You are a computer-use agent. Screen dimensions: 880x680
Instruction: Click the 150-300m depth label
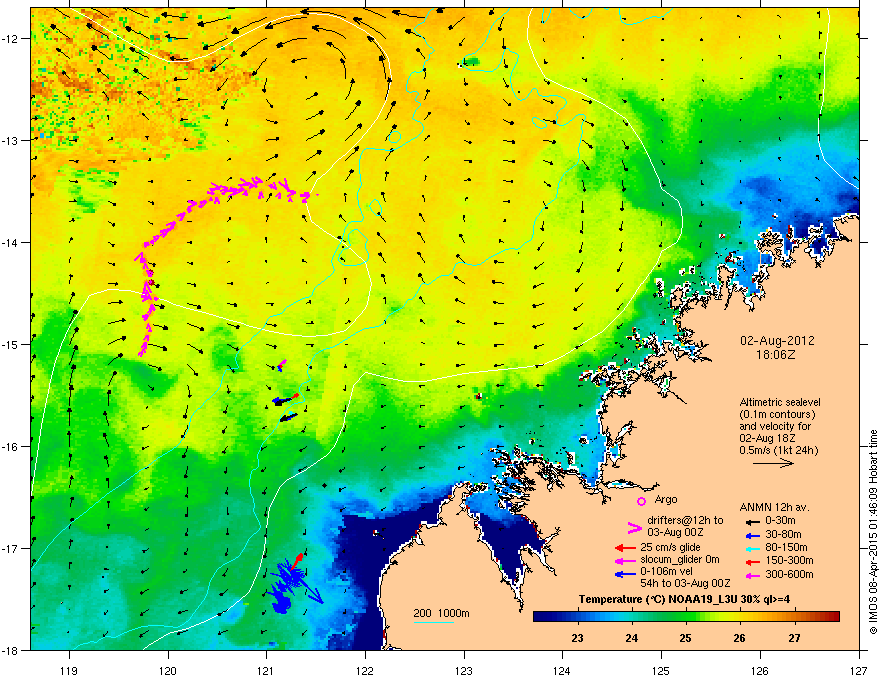789,560
